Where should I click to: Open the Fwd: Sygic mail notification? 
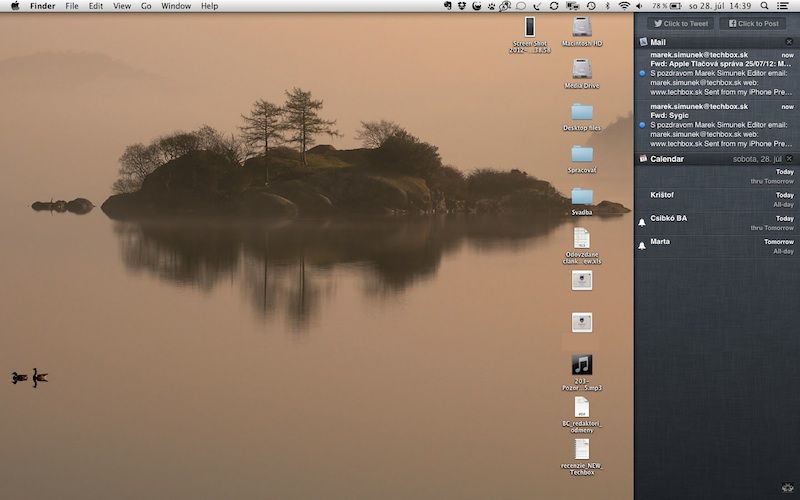[717, 125]
